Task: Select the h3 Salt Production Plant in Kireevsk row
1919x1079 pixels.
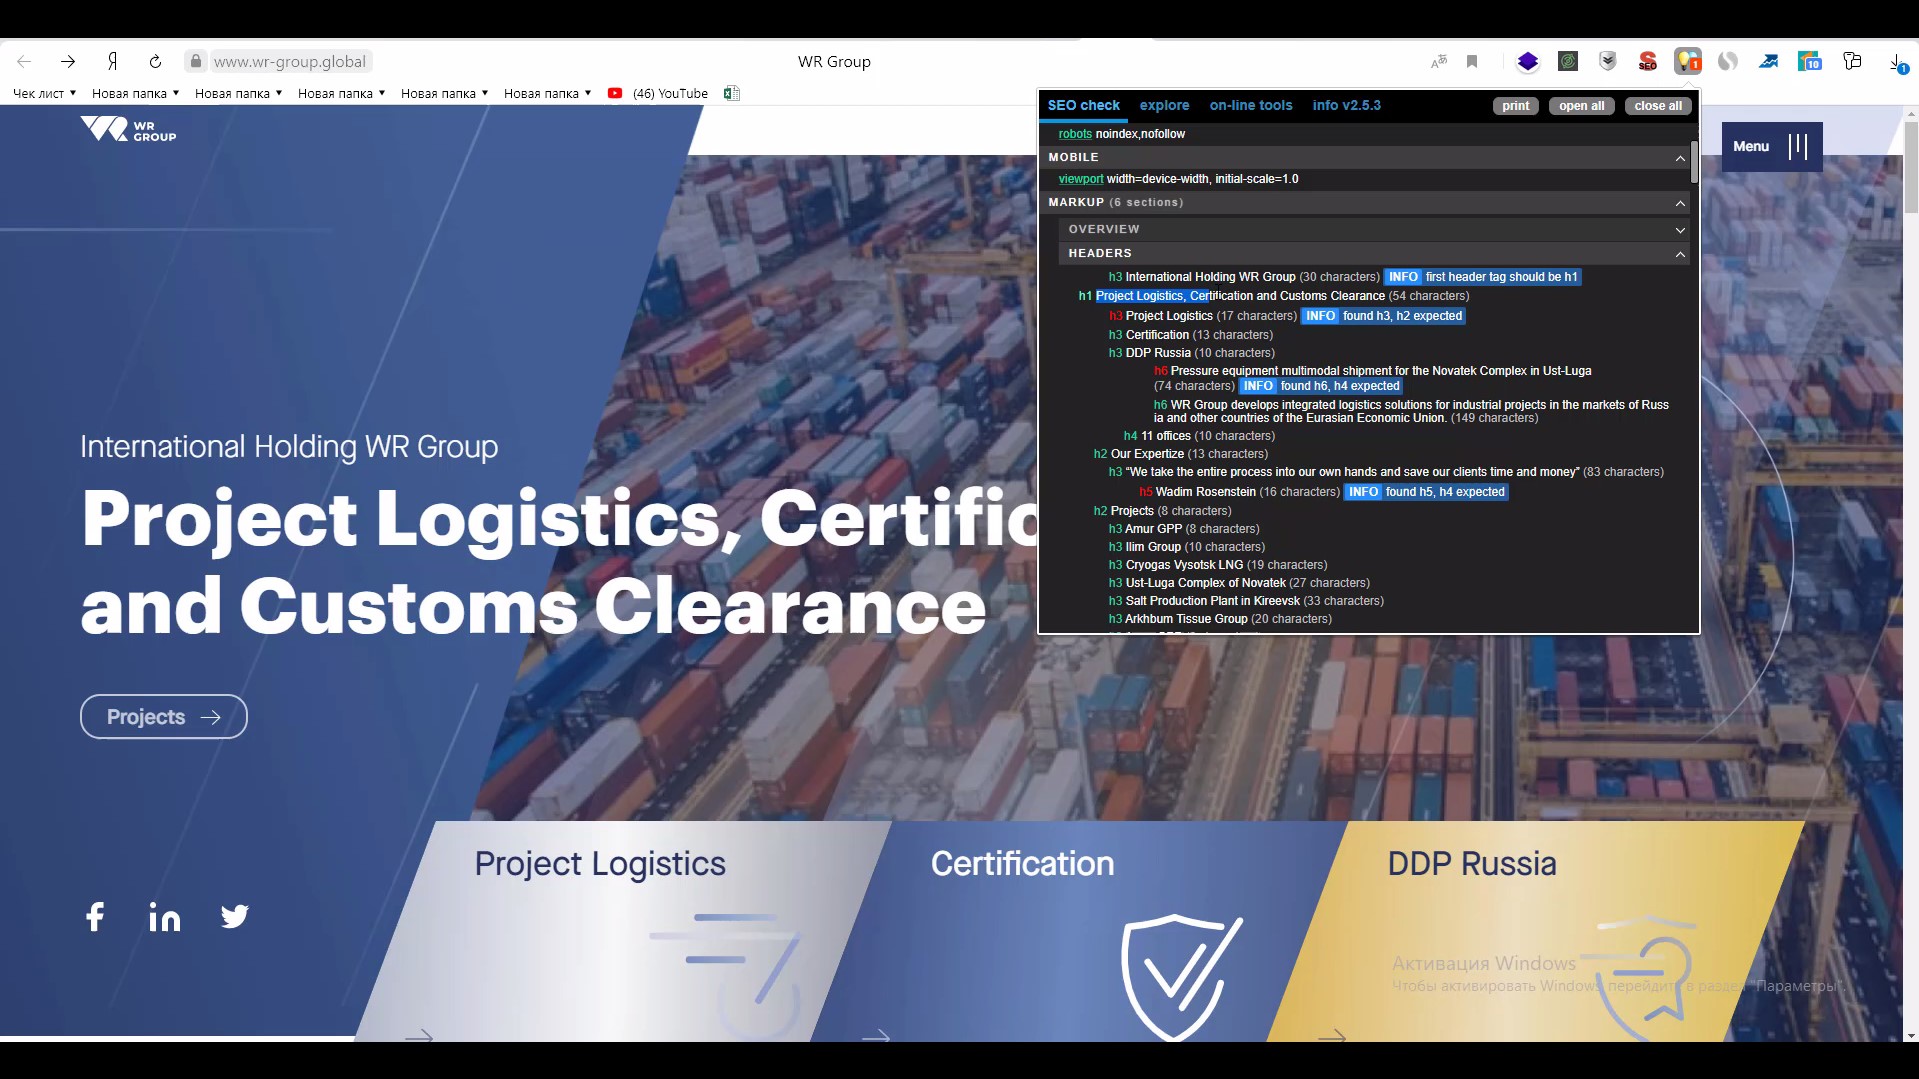Action: click(x=1246, y=601)
